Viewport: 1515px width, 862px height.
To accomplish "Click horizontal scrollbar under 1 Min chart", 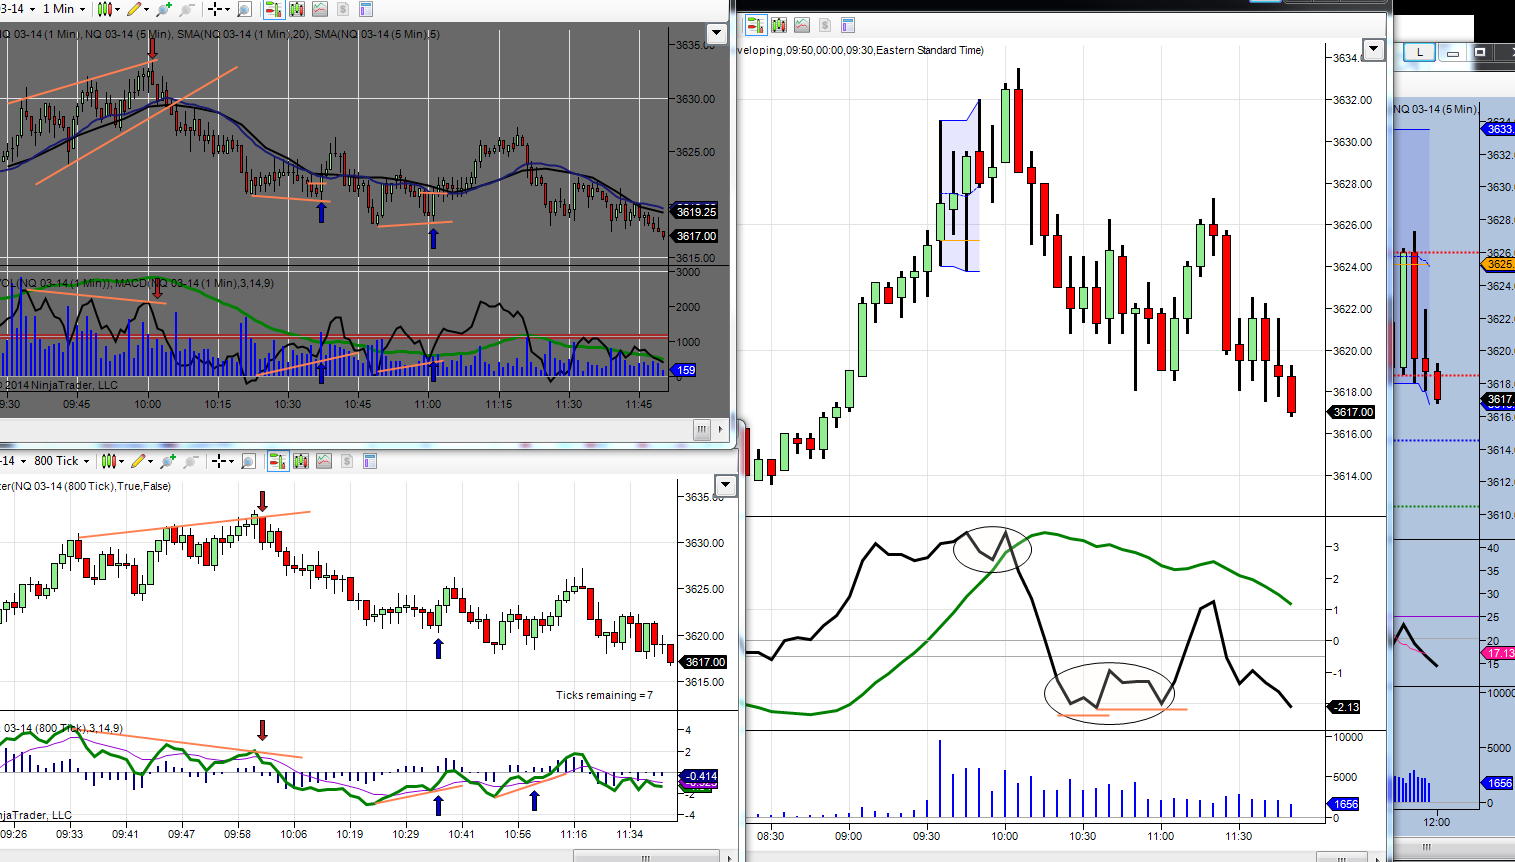I will [364, 430].
